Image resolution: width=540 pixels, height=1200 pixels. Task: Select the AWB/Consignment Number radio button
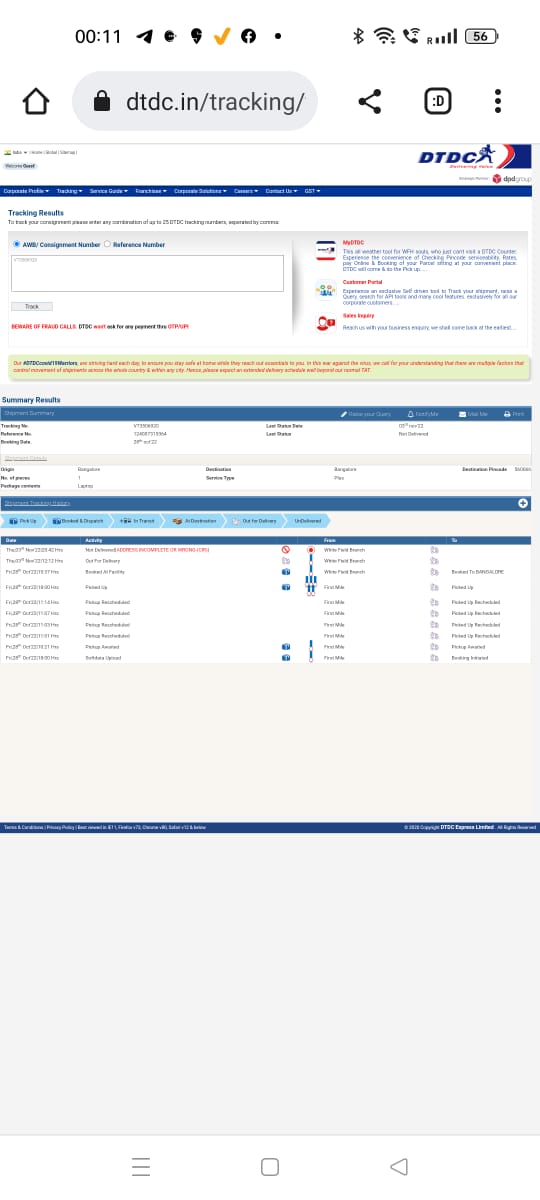[16, 244]
